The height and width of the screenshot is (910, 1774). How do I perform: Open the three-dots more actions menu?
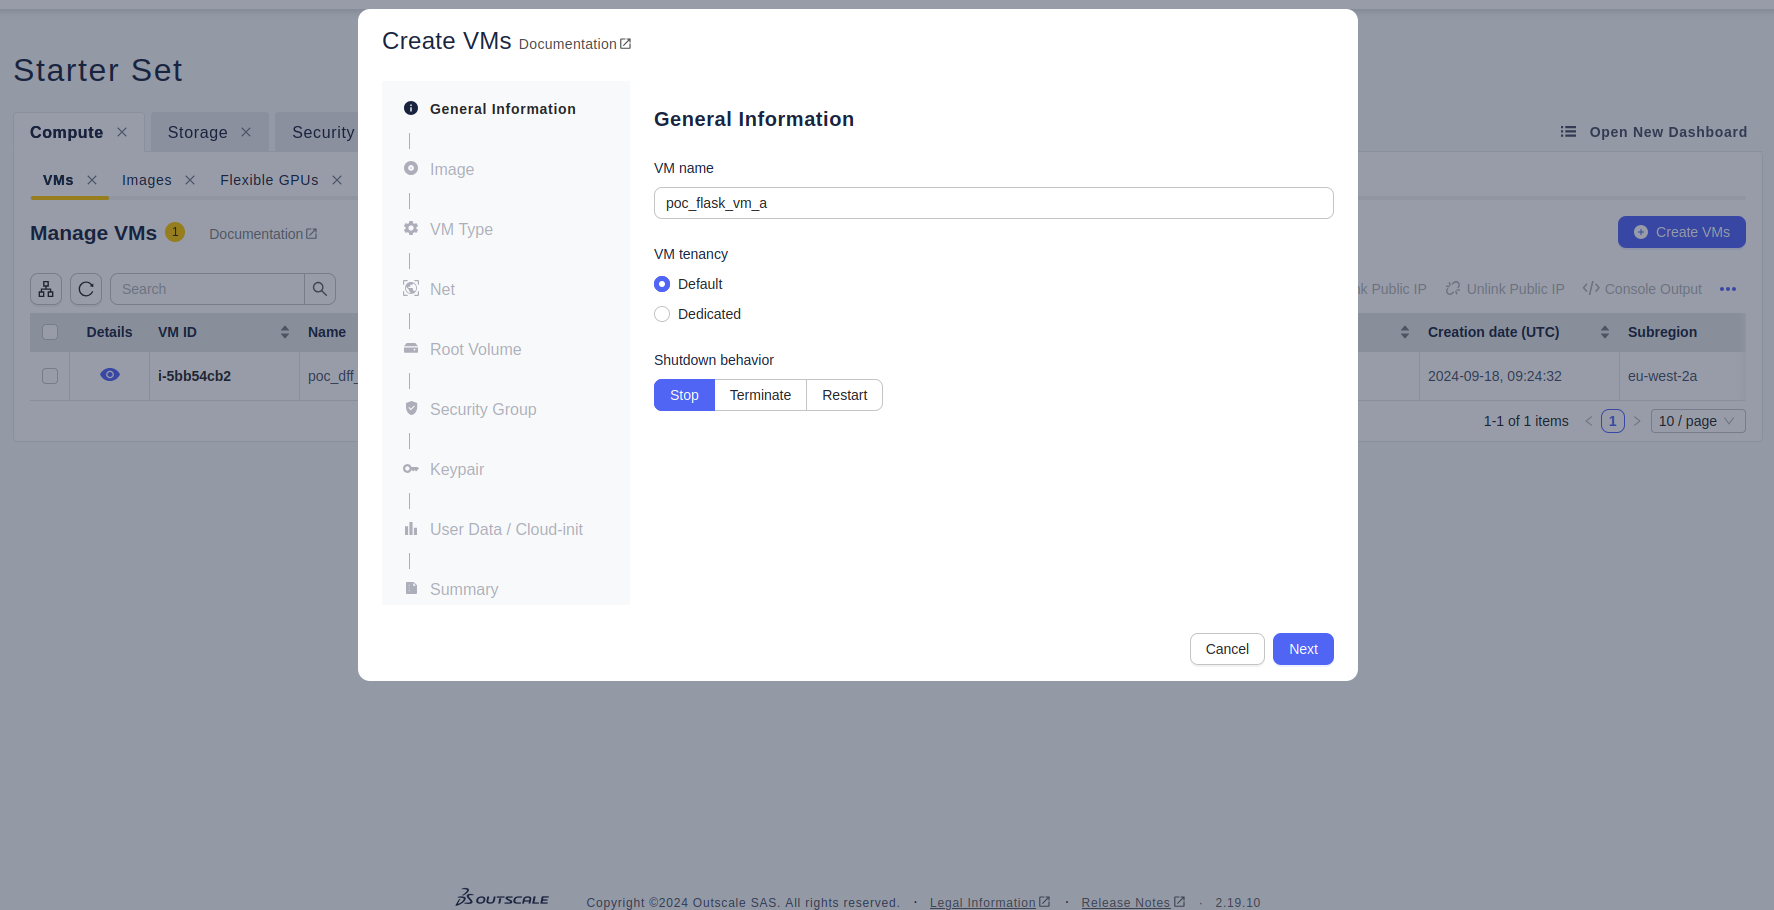[x=1728, y=289]
